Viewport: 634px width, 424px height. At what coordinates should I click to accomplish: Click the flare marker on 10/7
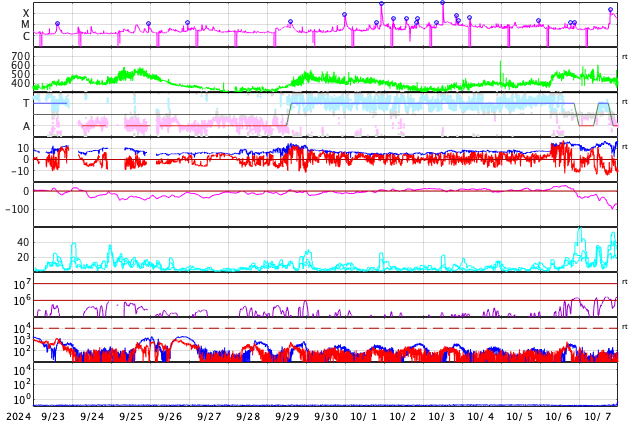click(x=610, y=10)
